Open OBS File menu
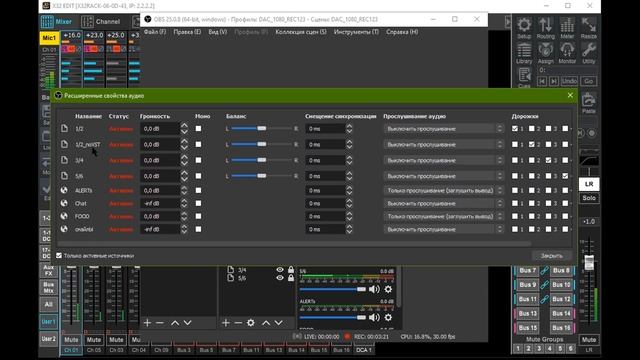This screenshot has height=360, width=640. pos(155,32)
